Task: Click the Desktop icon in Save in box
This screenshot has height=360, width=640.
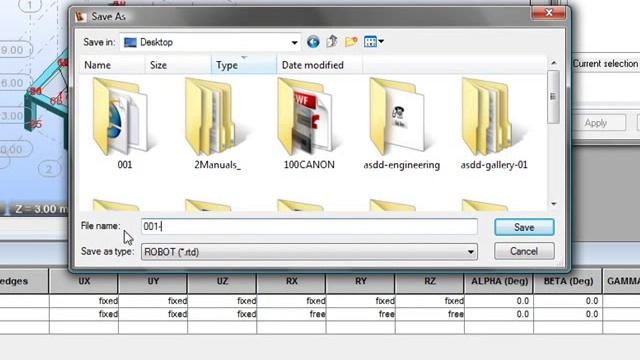Action: [x=130, y=42]
